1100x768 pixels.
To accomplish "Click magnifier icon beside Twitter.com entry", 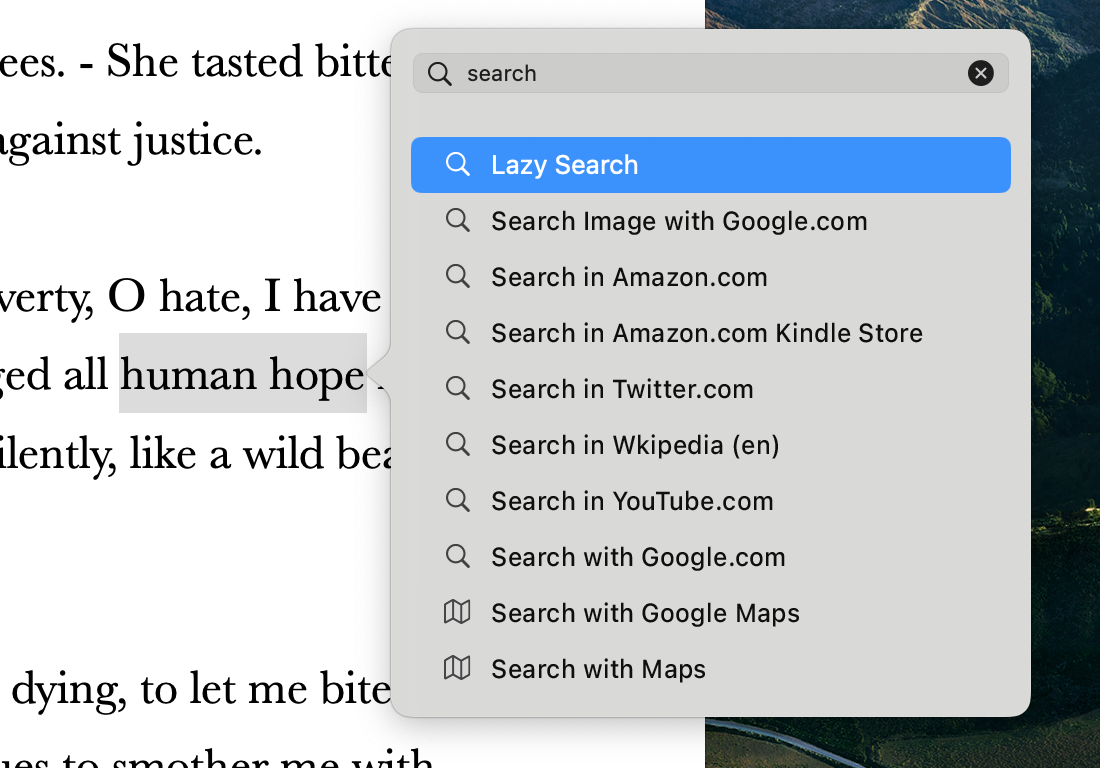I will coord(457,388).
